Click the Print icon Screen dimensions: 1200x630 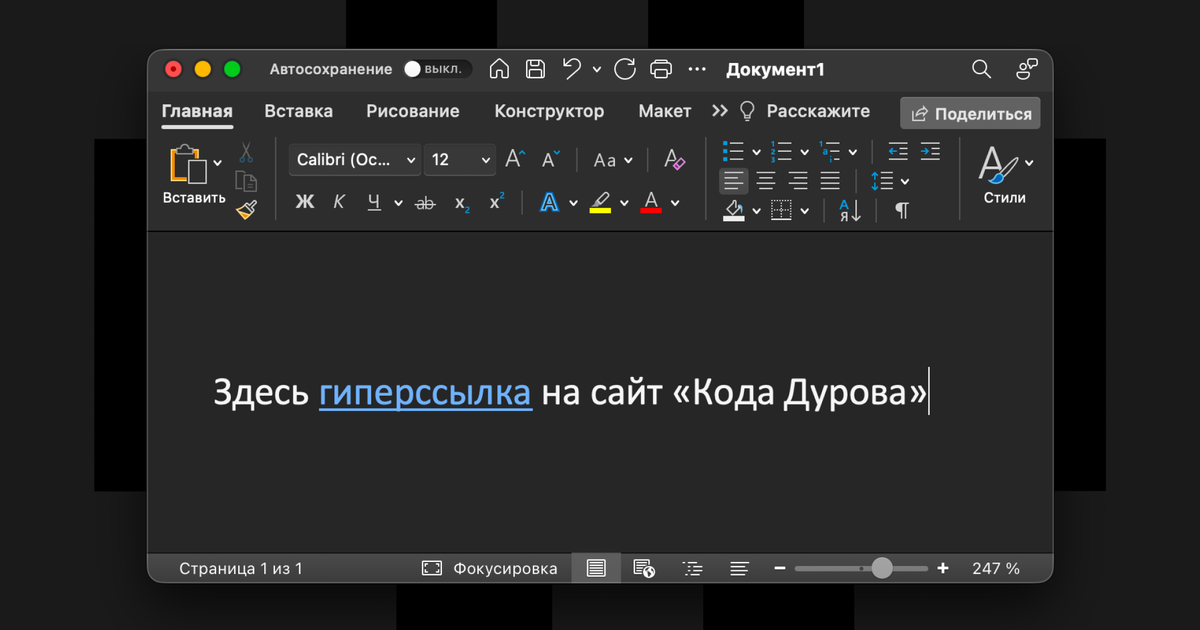point(661,69)
